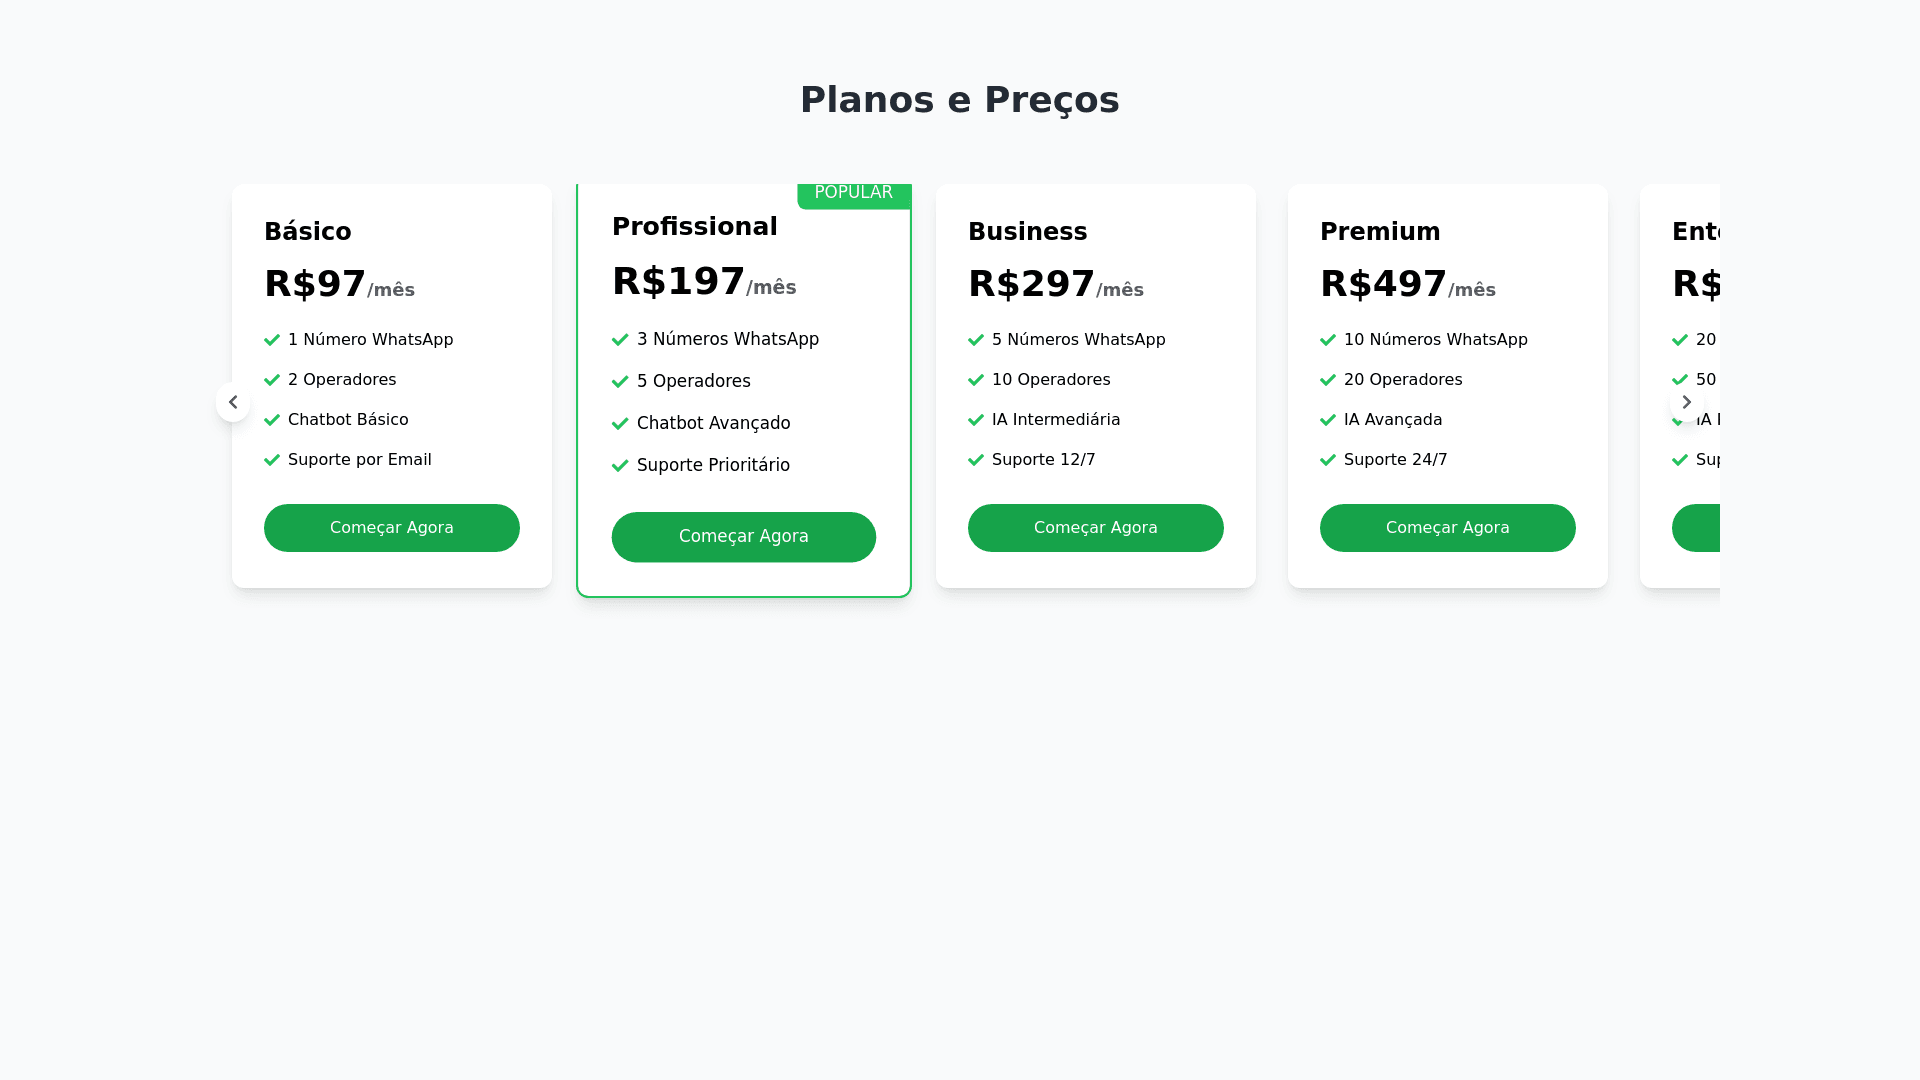Click checkmark next to Chatbot Avançado
Screen dimensions: 1920x1080
[x=620, y=424]
